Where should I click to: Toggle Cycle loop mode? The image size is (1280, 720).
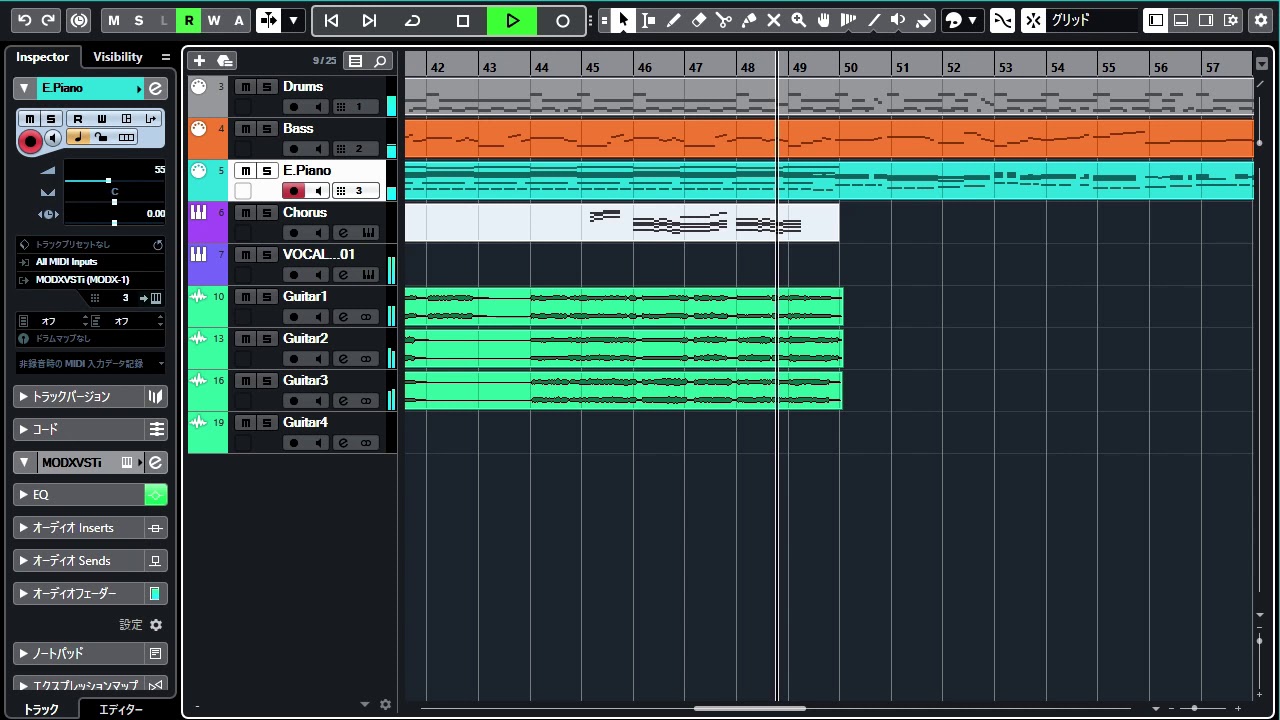pyautogui.click(x=412, y=20)
